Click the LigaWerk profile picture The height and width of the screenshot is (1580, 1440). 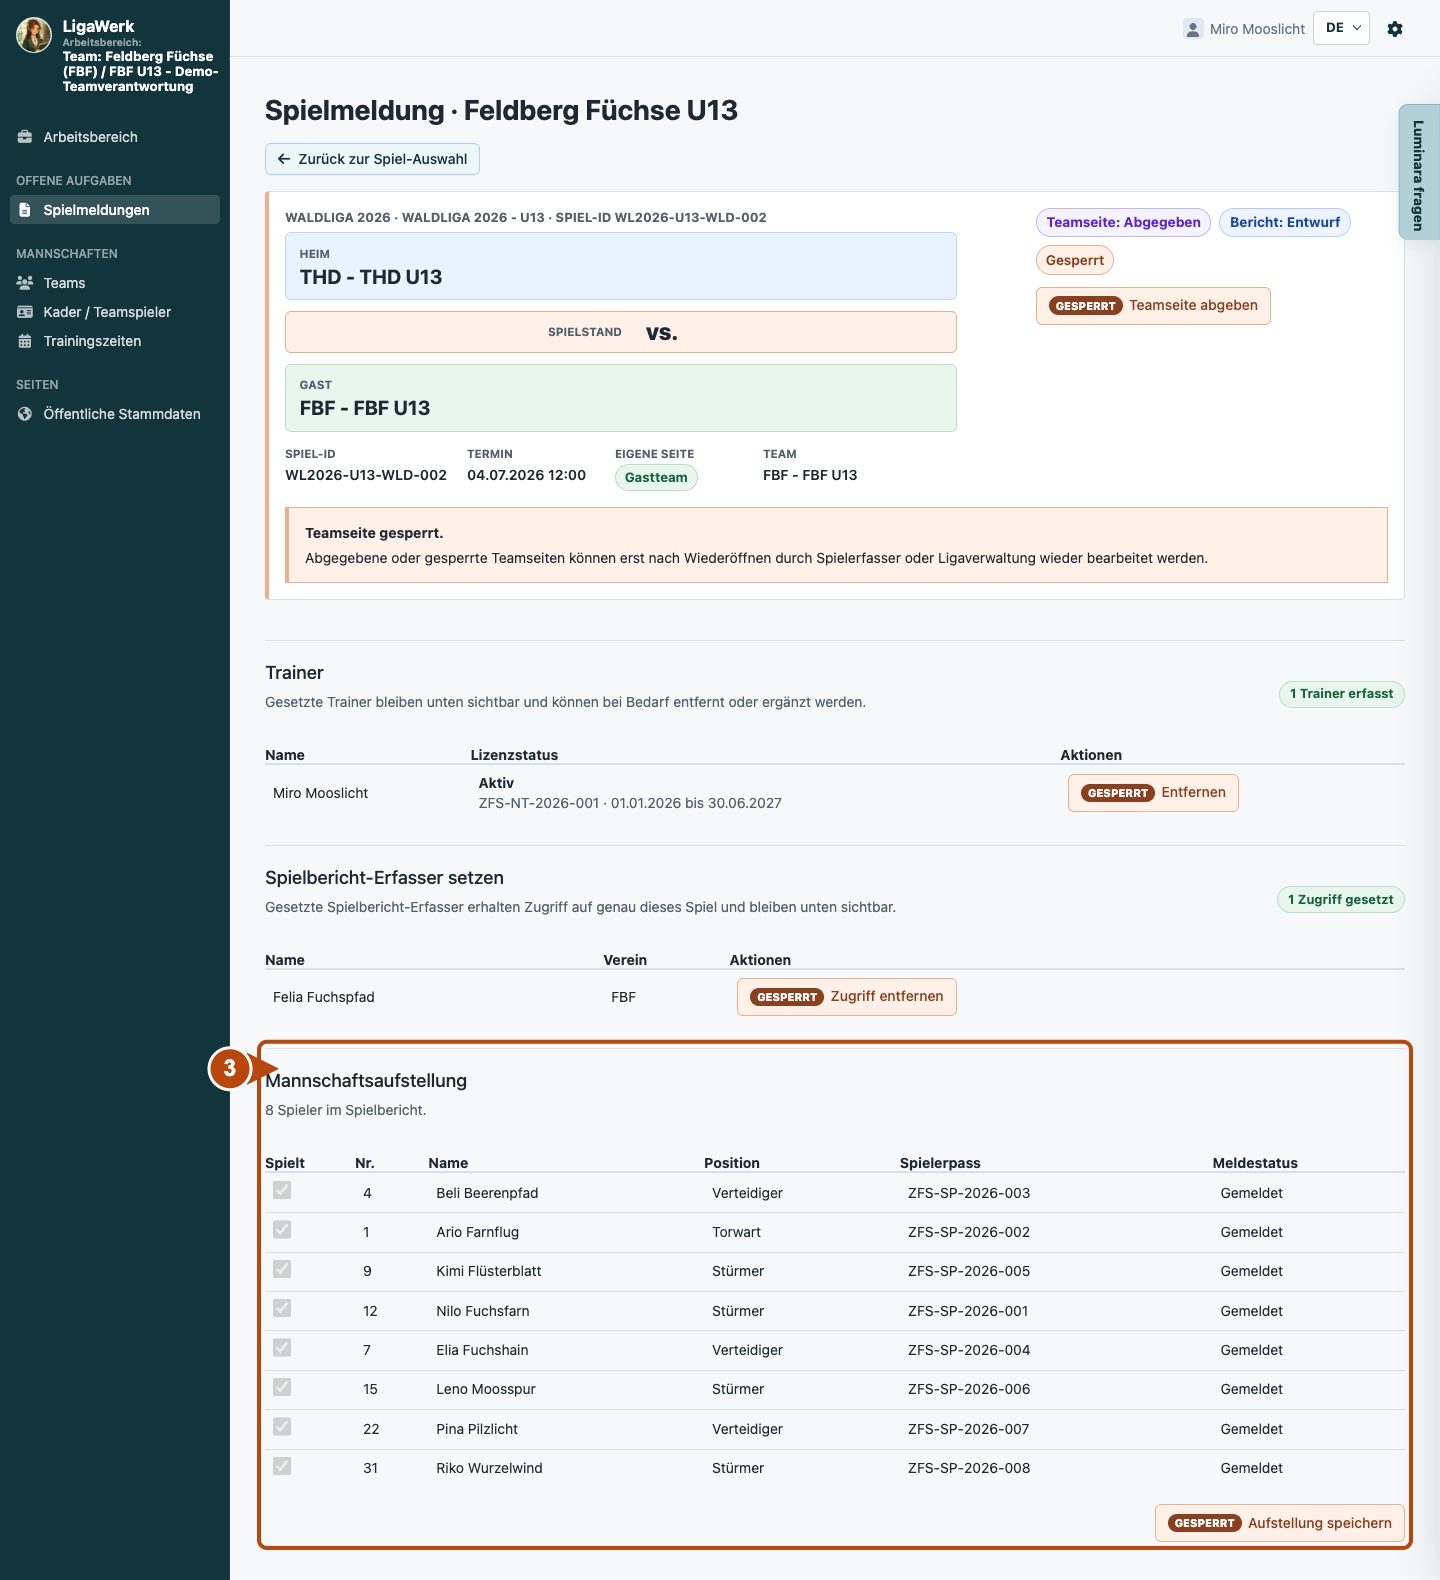coord(34,35)
